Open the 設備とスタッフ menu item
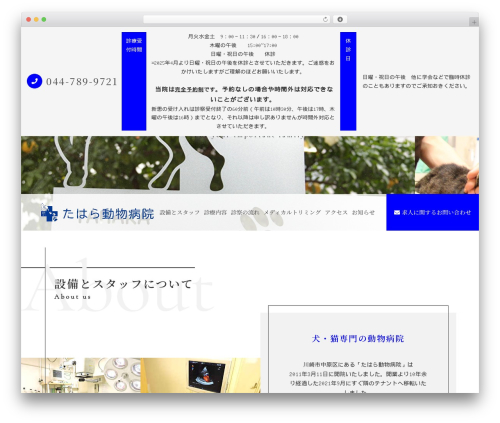 coord(180,212)
